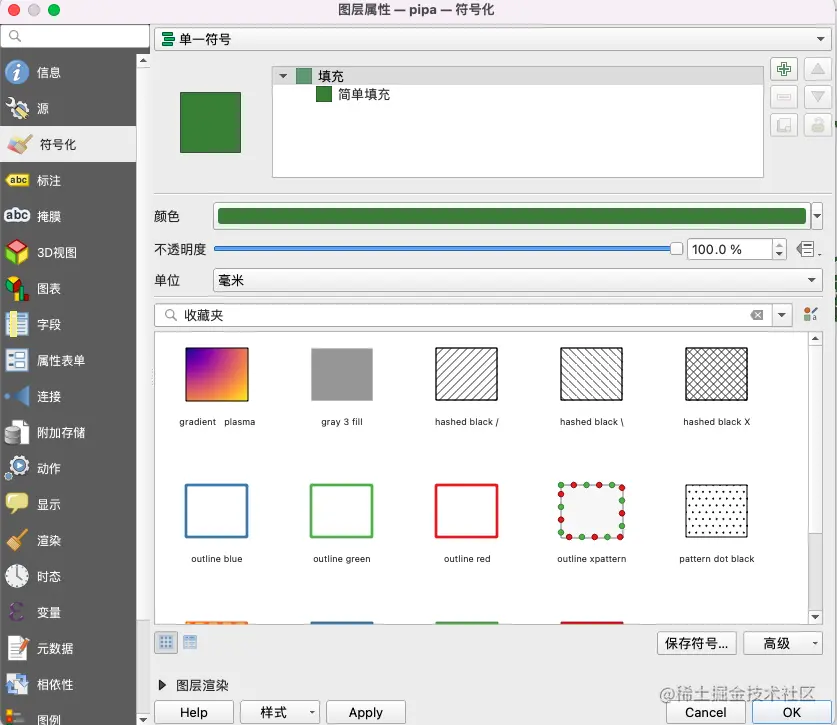The width and height of the screenshot is (837, 725).
Task: Choose the outline green symbol
Action: [342, 511]
